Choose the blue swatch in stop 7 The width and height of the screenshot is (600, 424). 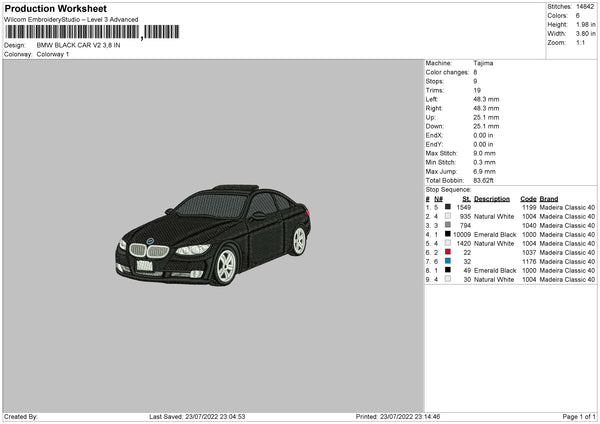(x=447, y=261)
